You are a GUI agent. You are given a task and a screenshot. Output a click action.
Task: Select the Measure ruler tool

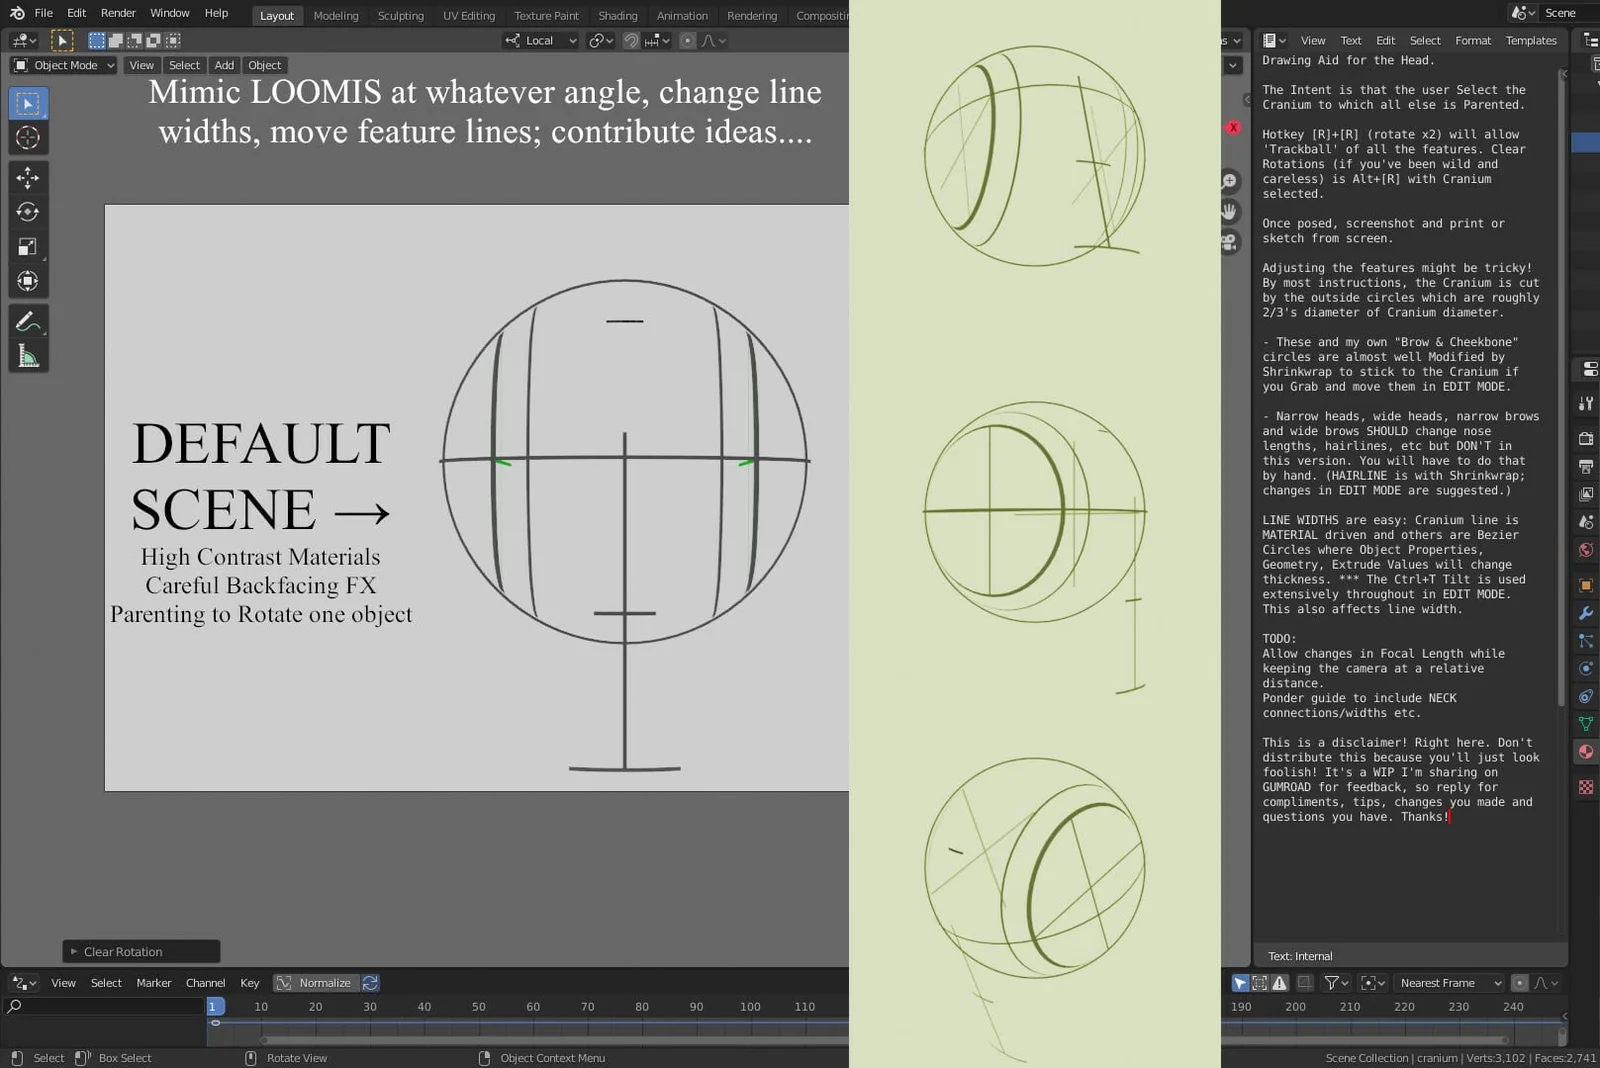[x=28, y=357]
